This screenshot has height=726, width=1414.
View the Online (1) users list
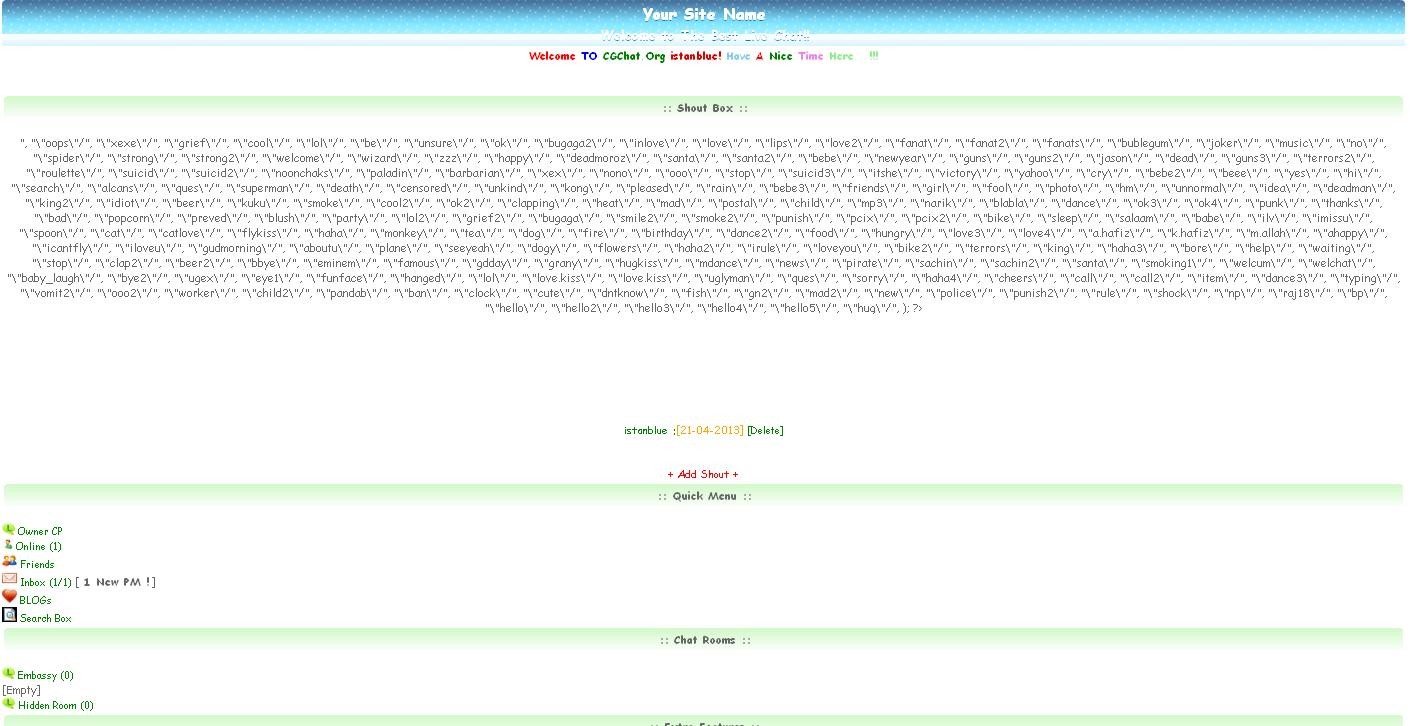[x=38, y=547]
